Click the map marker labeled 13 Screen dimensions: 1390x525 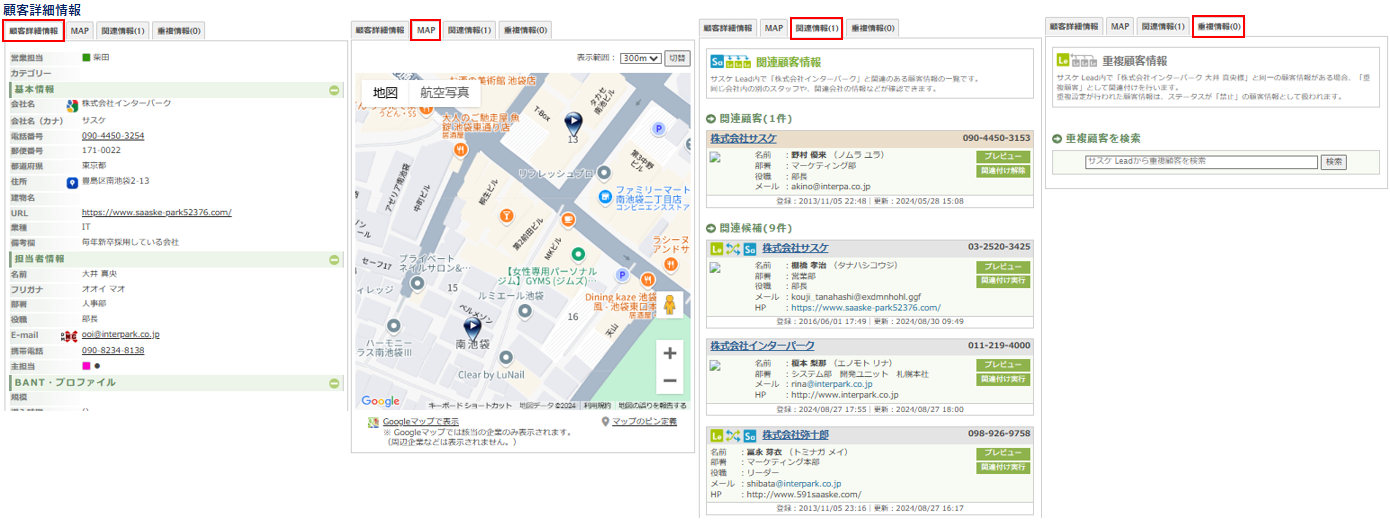click(573, 123)
